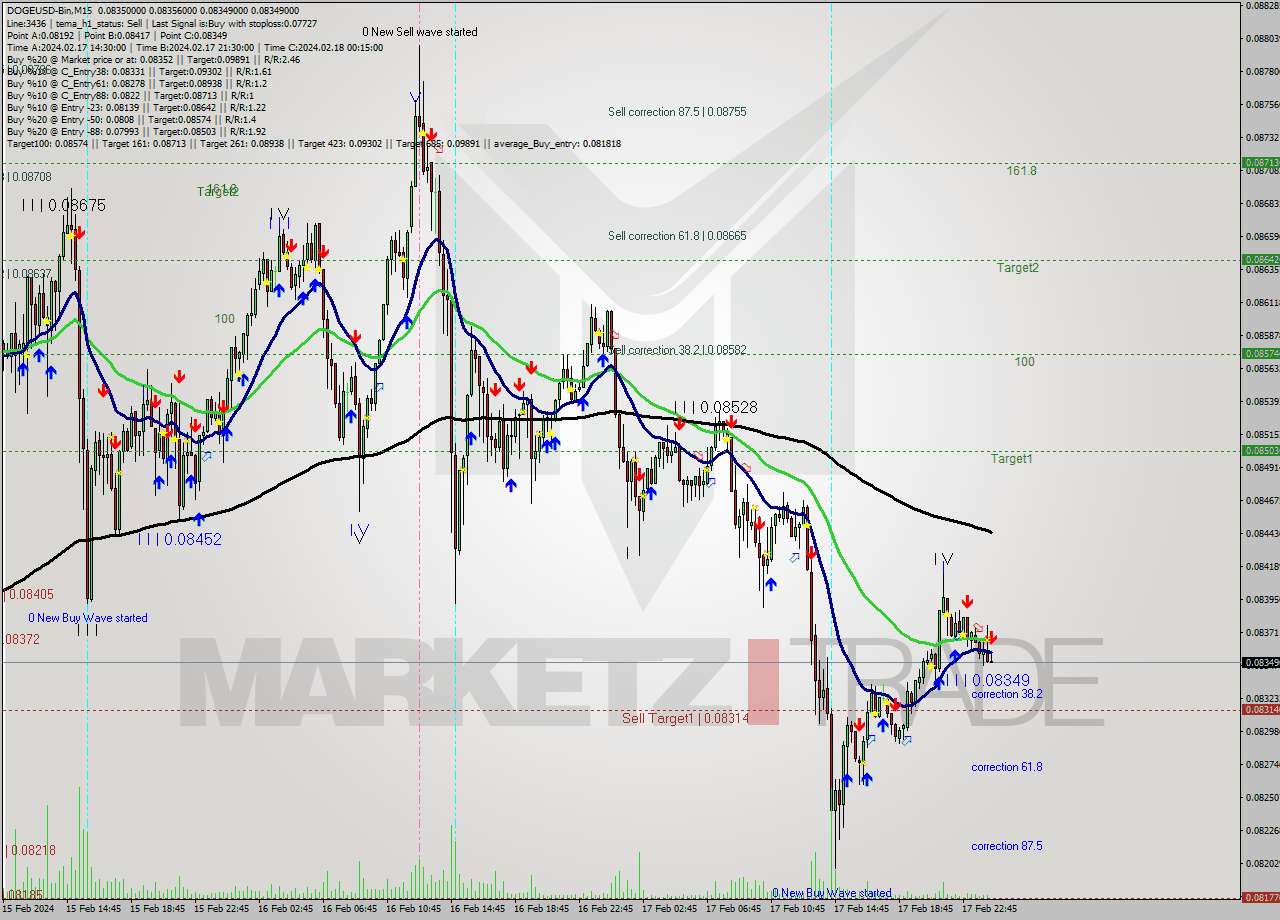
Task: Click the '| | | 0.08452' wave label
Action: (180, 539)
